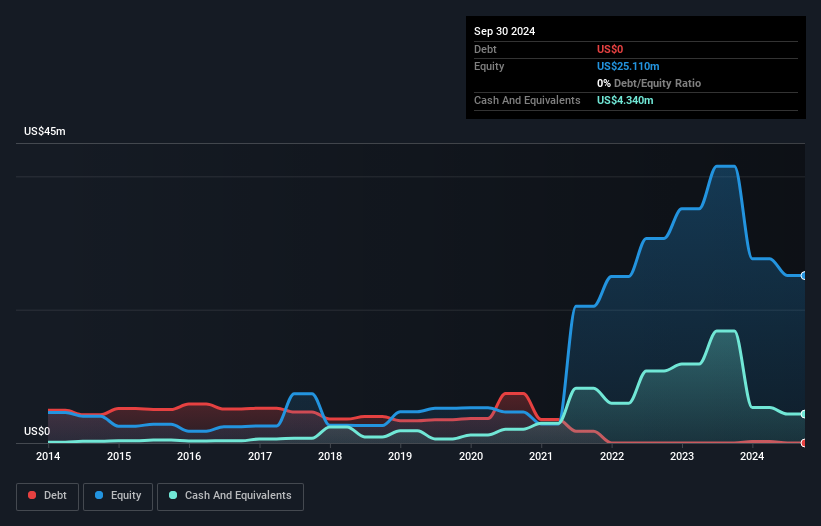Toggle the Equity series legend button

pos(118,496)
